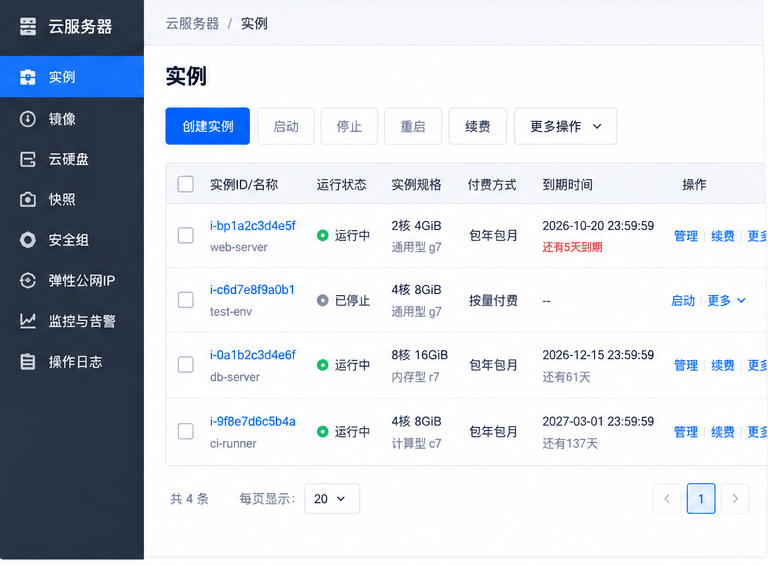Click grey stopped status dot for test-env
This screenshot has height=565, width=768.
tap(322, 300)
